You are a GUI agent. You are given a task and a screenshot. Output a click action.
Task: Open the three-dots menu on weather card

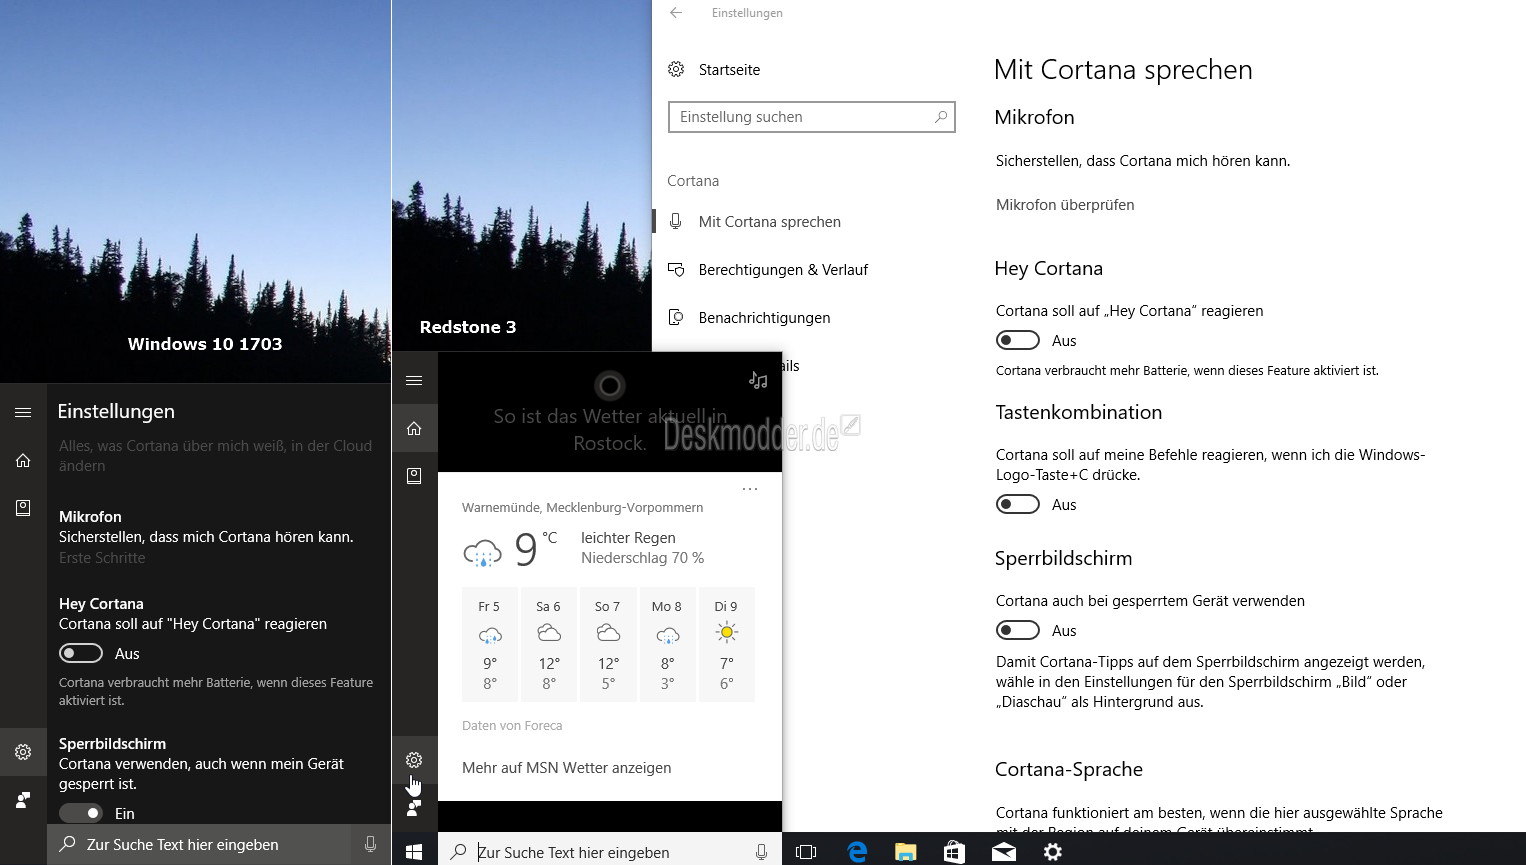[750, 489]
